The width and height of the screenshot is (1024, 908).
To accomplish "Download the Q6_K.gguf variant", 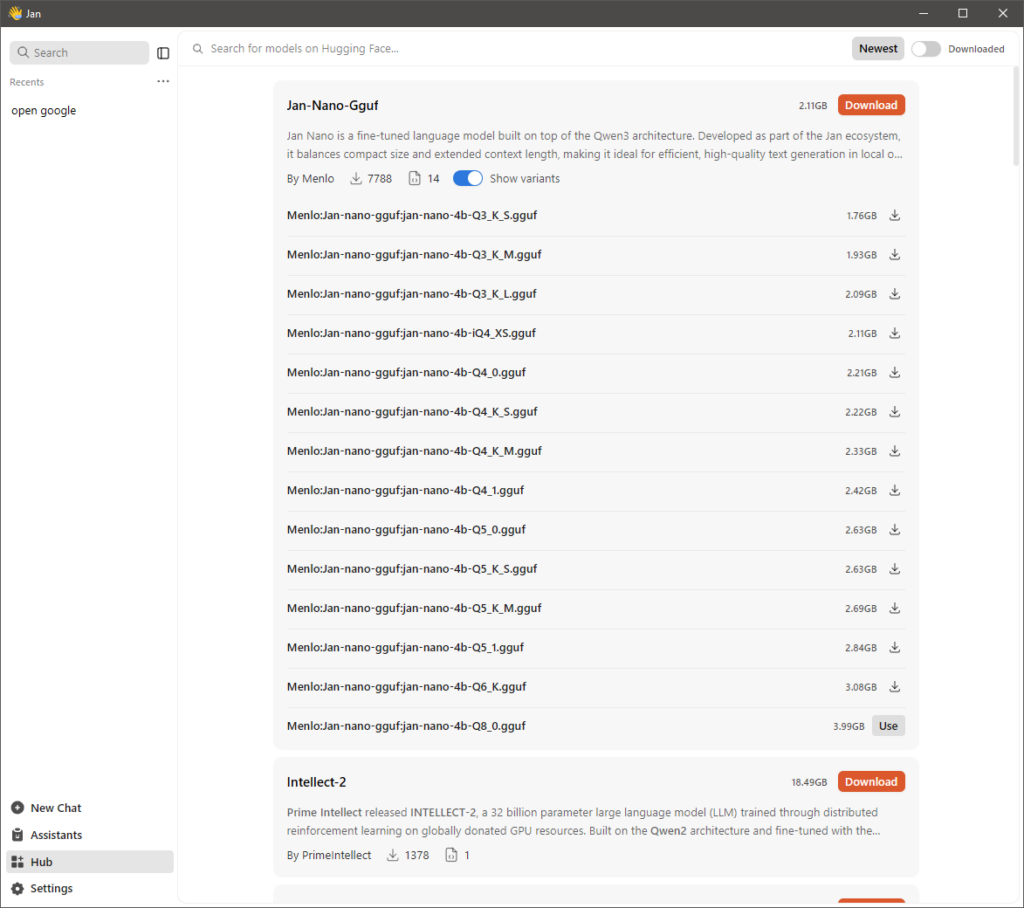I will tap(895, 687).
